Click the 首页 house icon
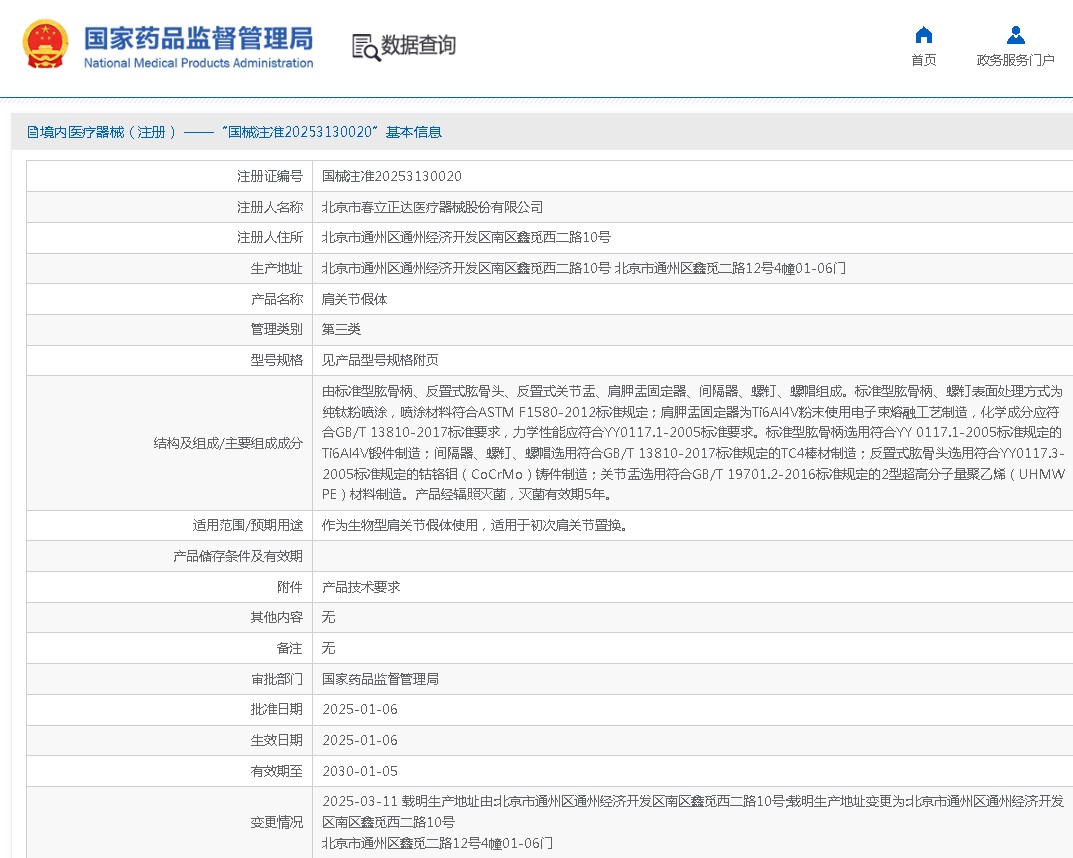1073x858 pixels. [x=923, y=34]
